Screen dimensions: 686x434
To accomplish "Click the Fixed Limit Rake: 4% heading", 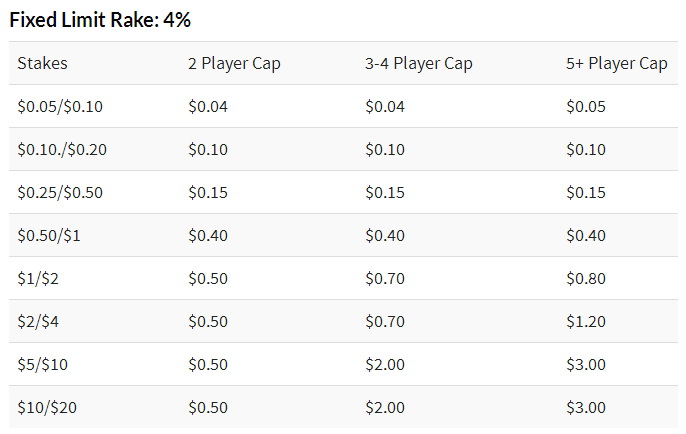I will pos(100,20).
